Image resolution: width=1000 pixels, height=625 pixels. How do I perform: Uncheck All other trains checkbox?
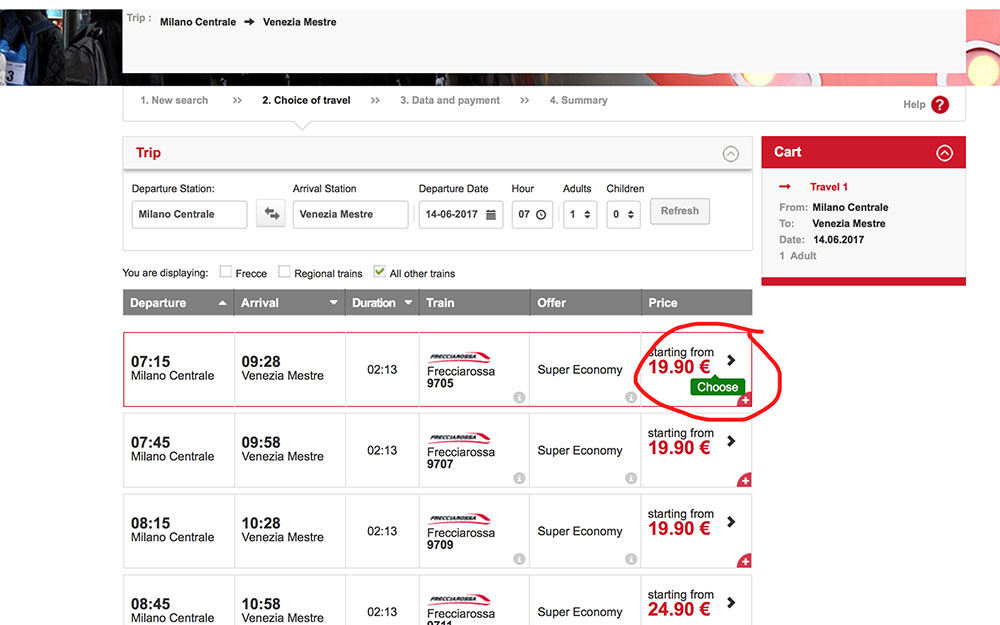(379, 271)
